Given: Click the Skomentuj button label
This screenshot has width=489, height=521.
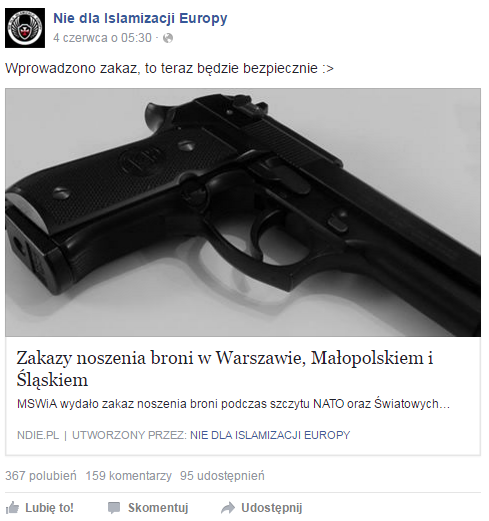Looking at the screenshot, I should 158,508.
